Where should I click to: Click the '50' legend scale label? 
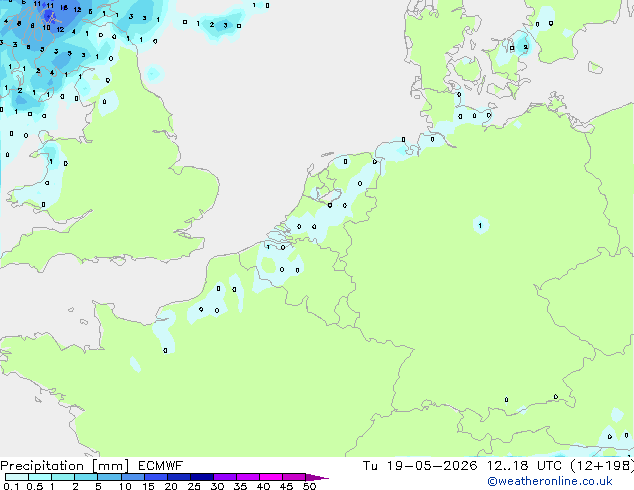pyautogui.click(x=309, y=486)
